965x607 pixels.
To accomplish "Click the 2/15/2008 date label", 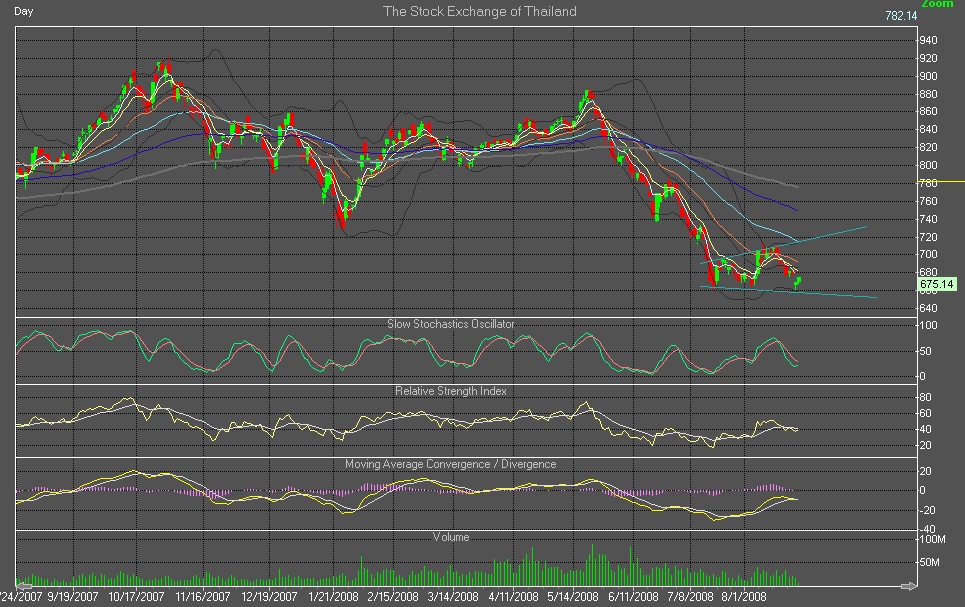I will point(393,597).
